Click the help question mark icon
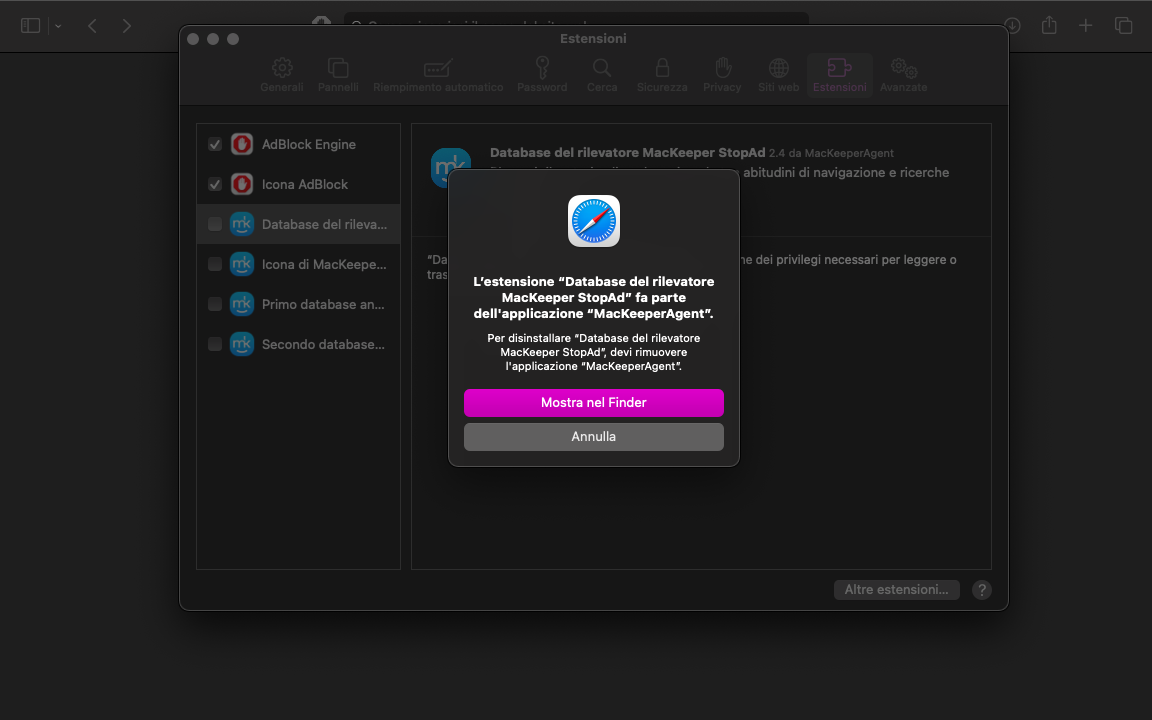 981,590
